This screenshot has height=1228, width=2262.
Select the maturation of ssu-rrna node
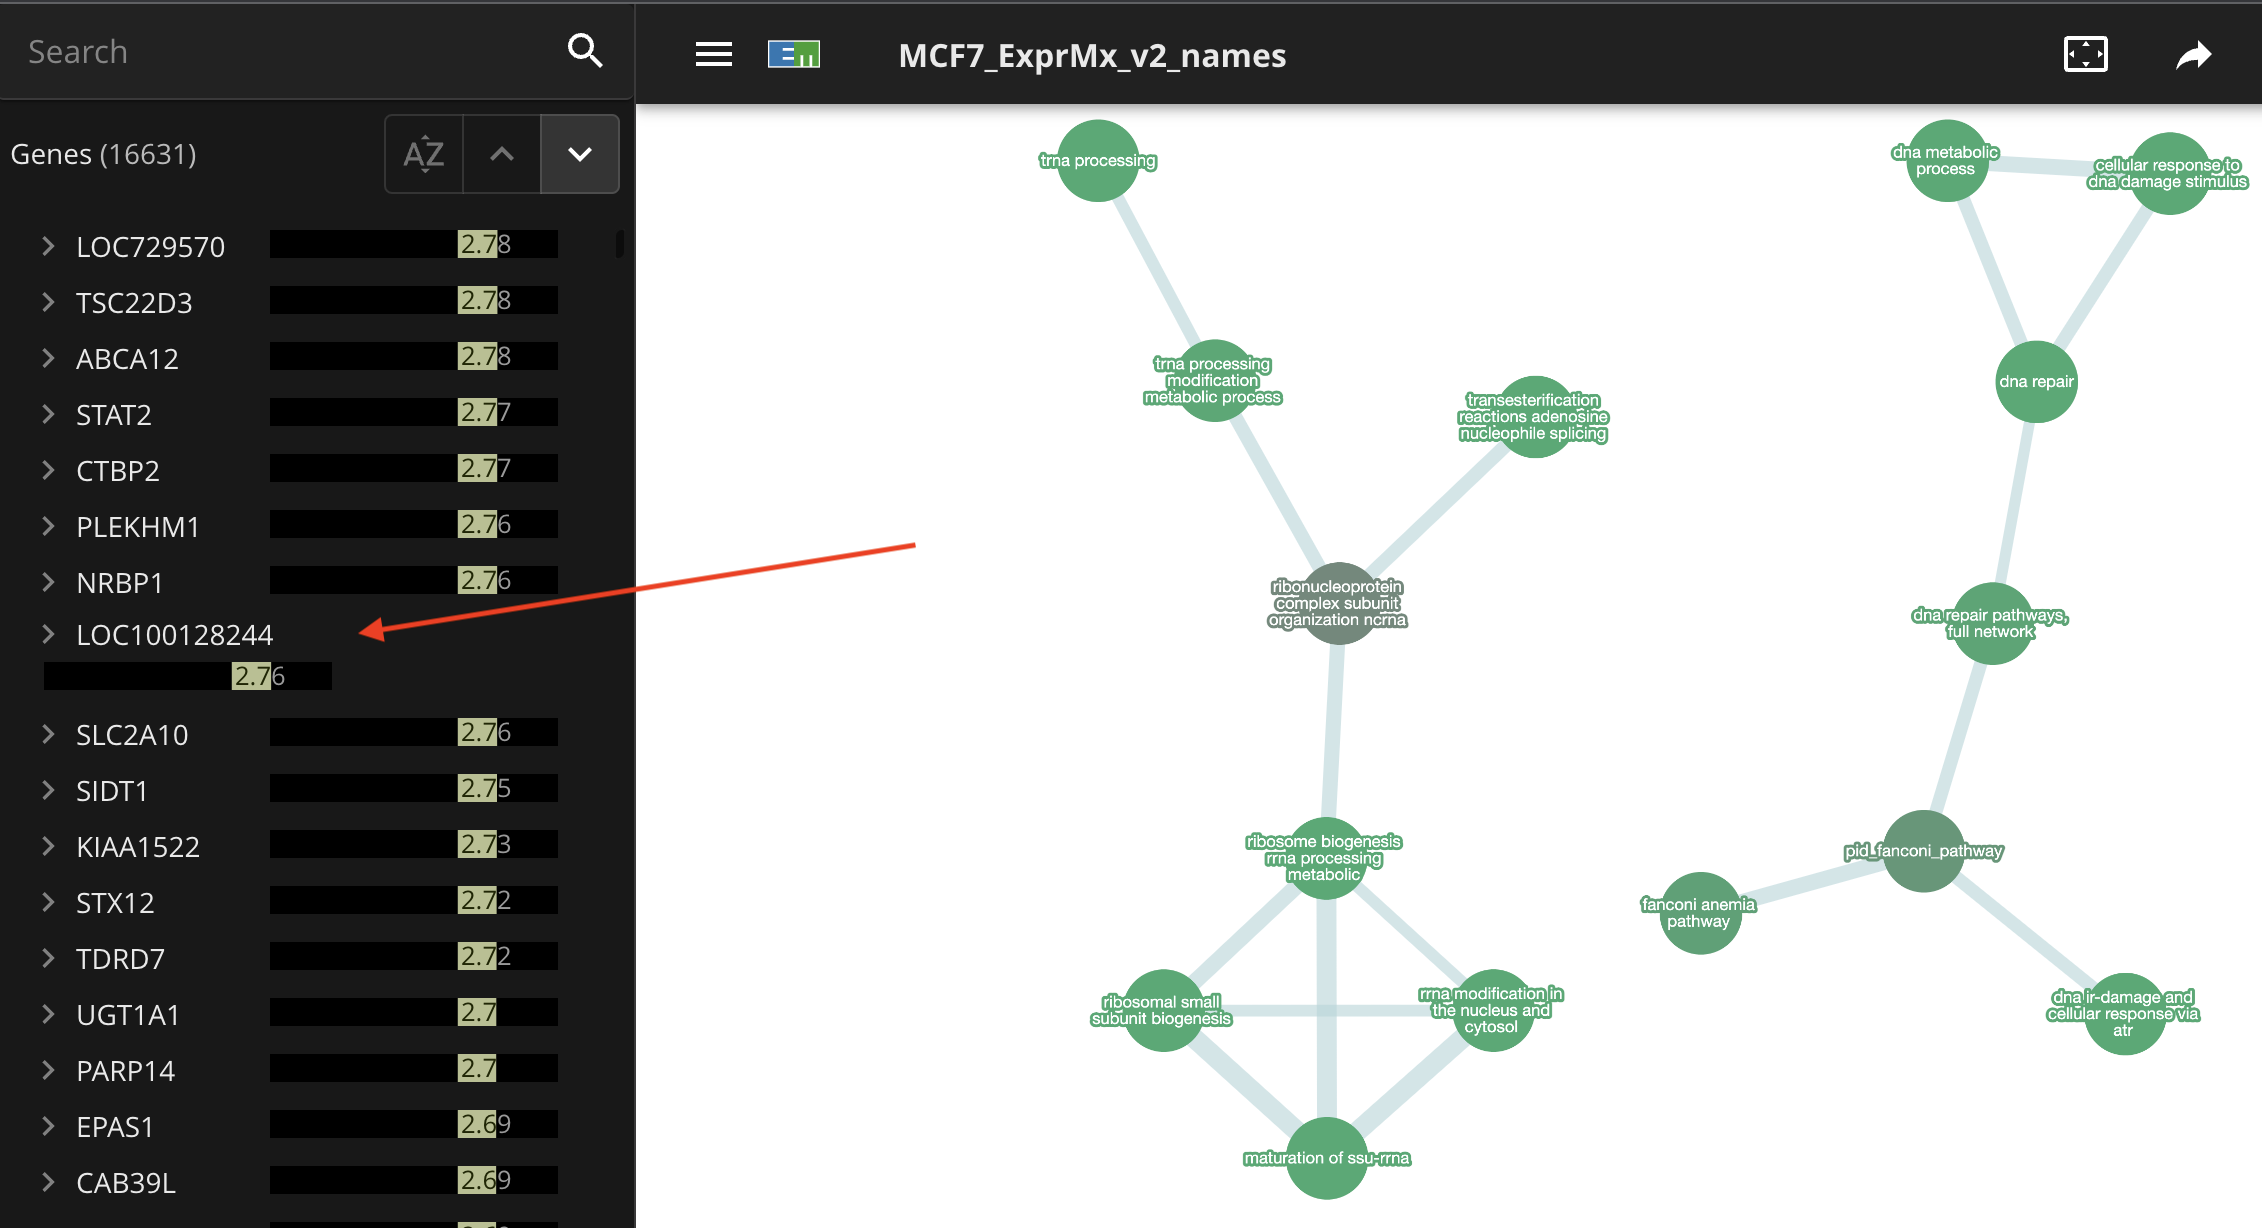1327,1158
